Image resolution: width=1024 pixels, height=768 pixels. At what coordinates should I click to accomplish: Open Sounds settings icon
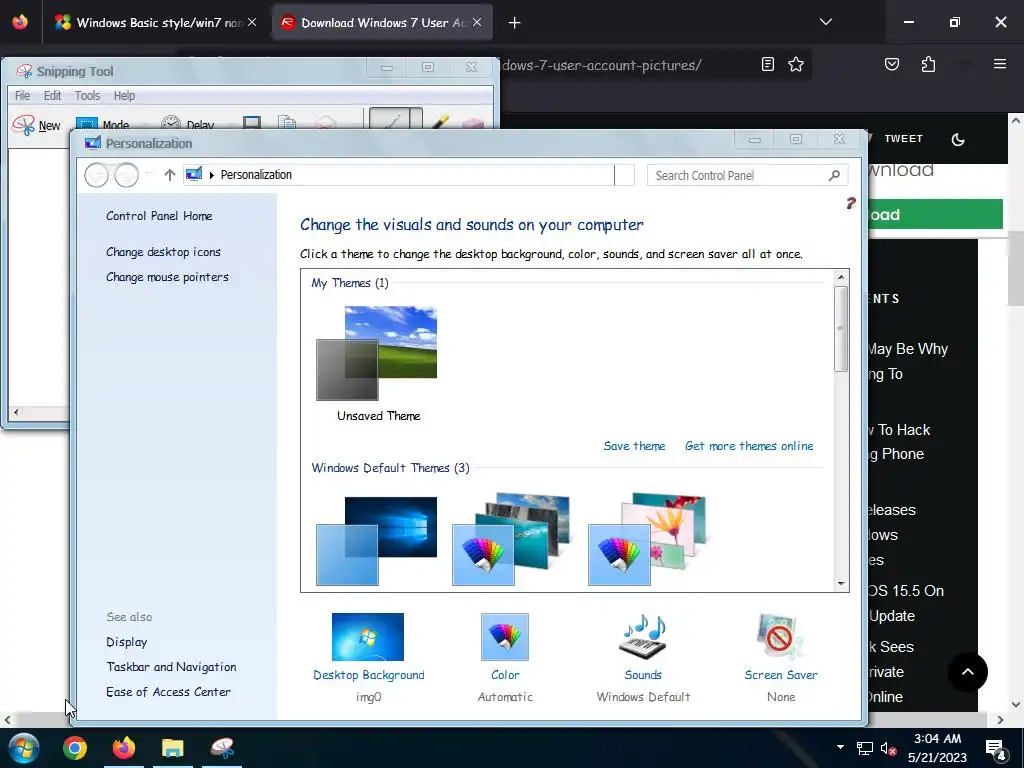[643, 637]
